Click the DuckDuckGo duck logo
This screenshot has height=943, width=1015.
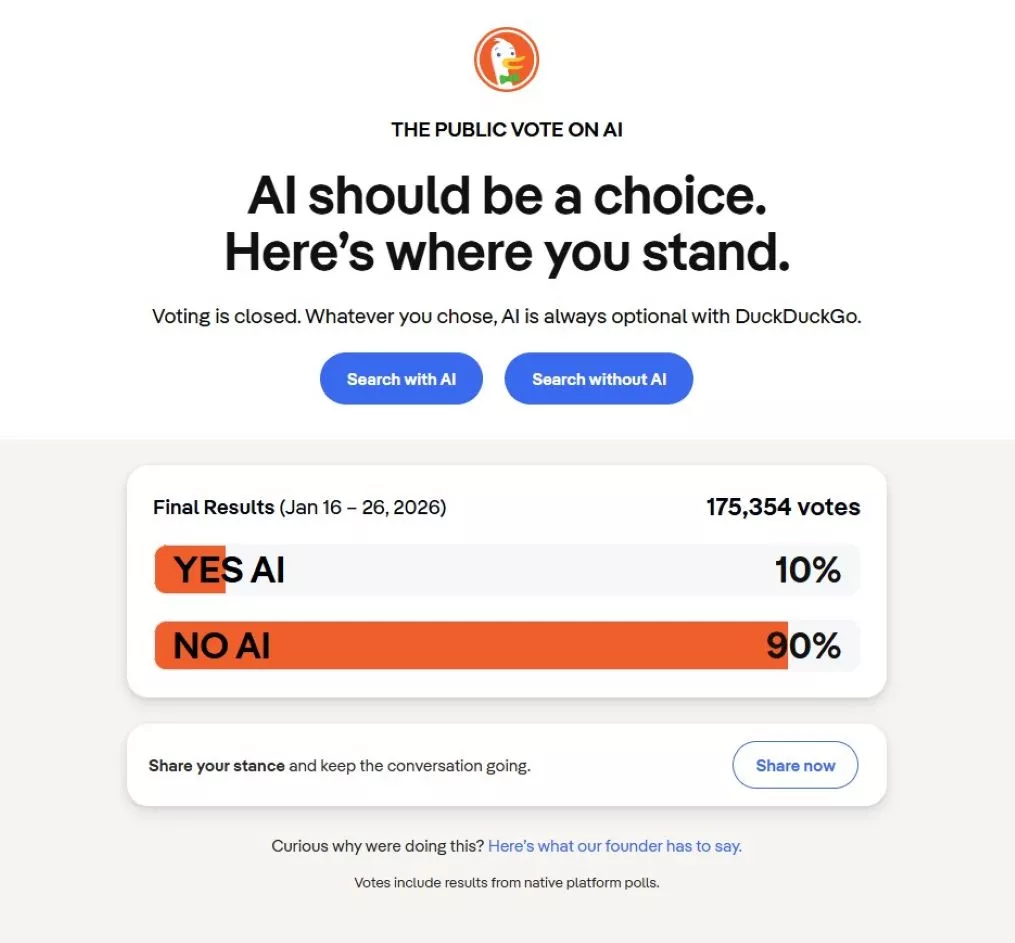tap(506, 59)
